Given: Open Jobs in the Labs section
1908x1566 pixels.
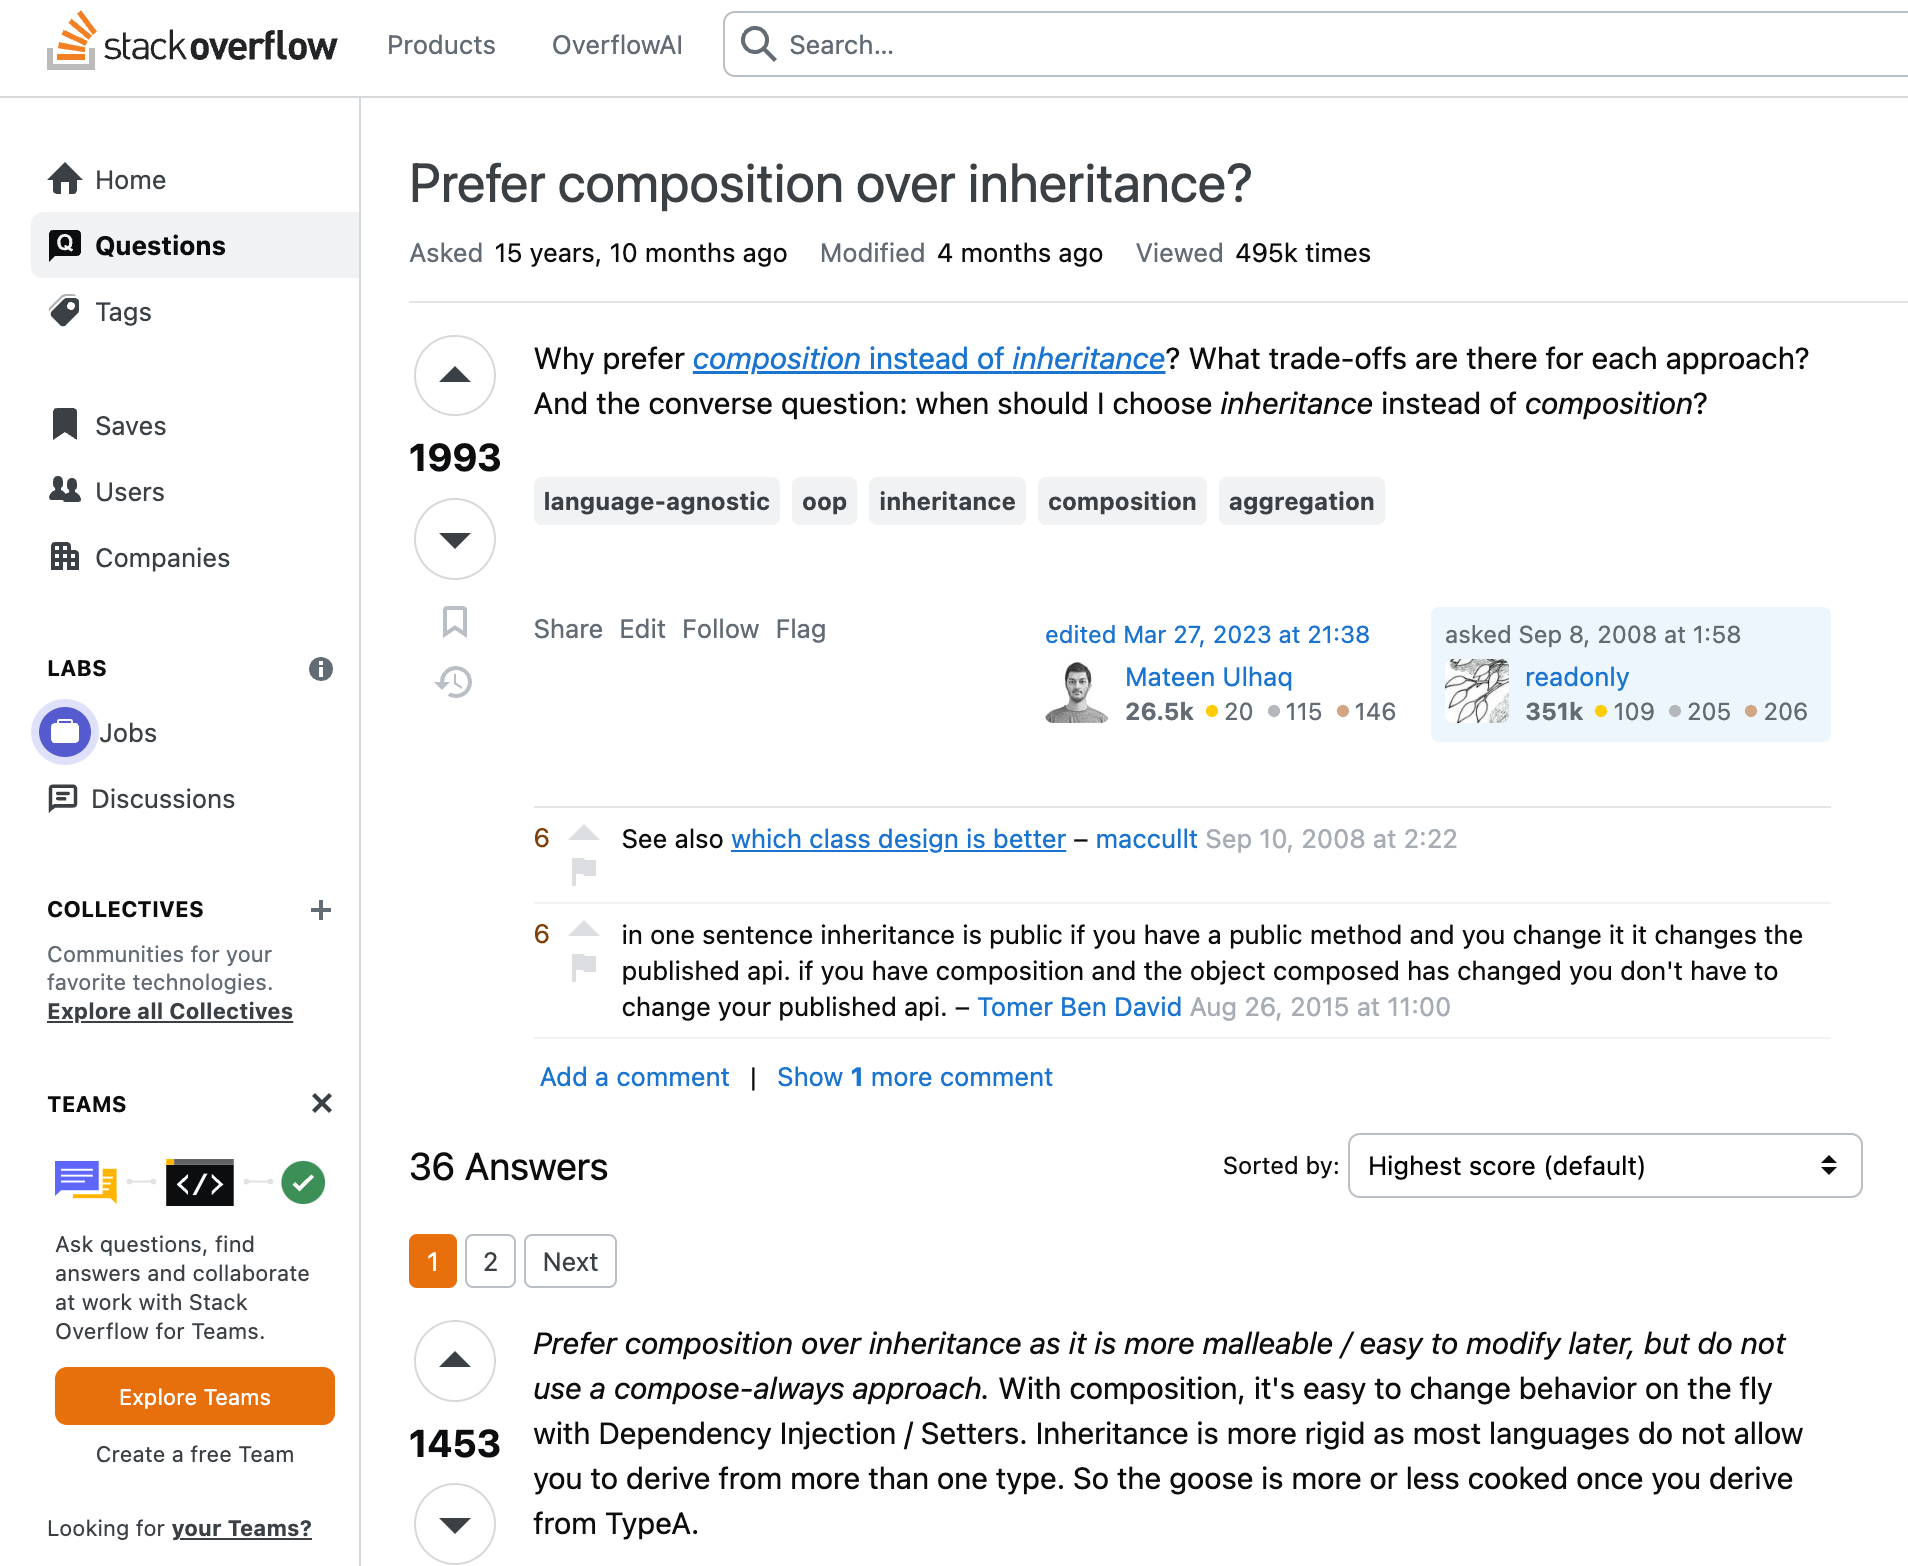Looking at the screenshot, I should [x=127, y=733].
